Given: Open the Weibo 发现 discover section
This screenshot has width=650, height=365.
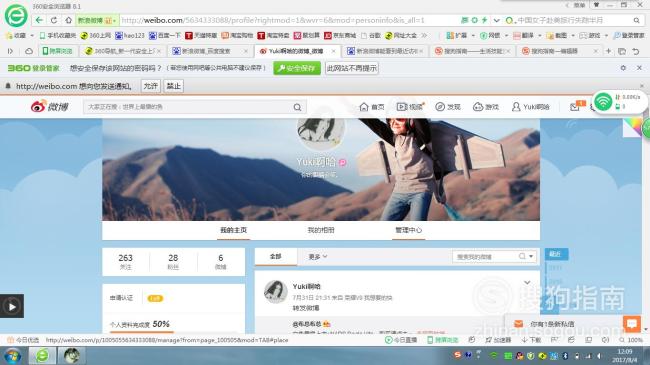Looking at the screenshot, I should (x=448, y=107).
